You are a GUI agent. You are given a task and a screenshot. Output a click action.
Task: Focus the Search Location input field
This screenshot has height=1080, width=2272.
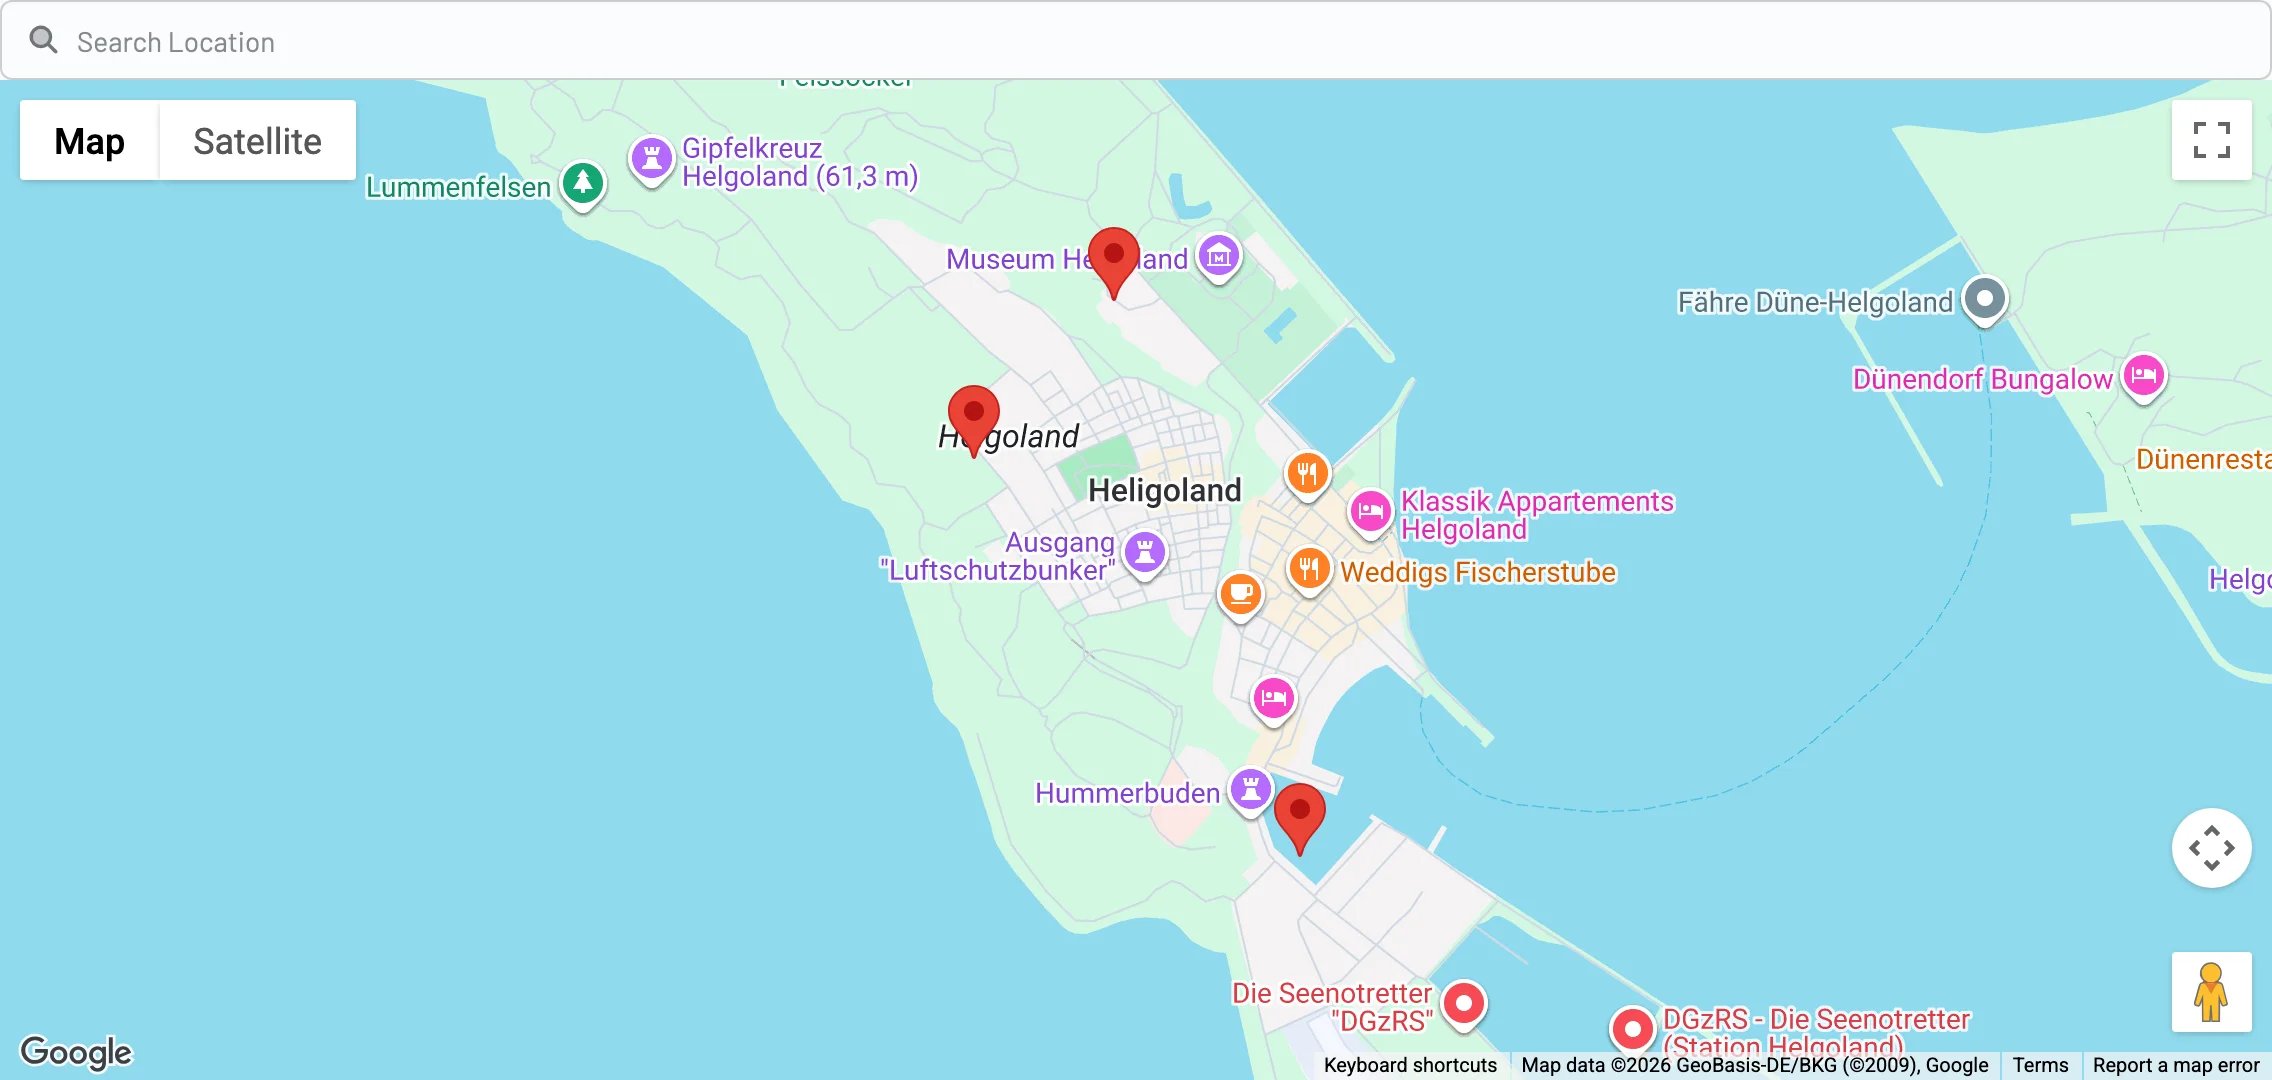coord(1135,41)
